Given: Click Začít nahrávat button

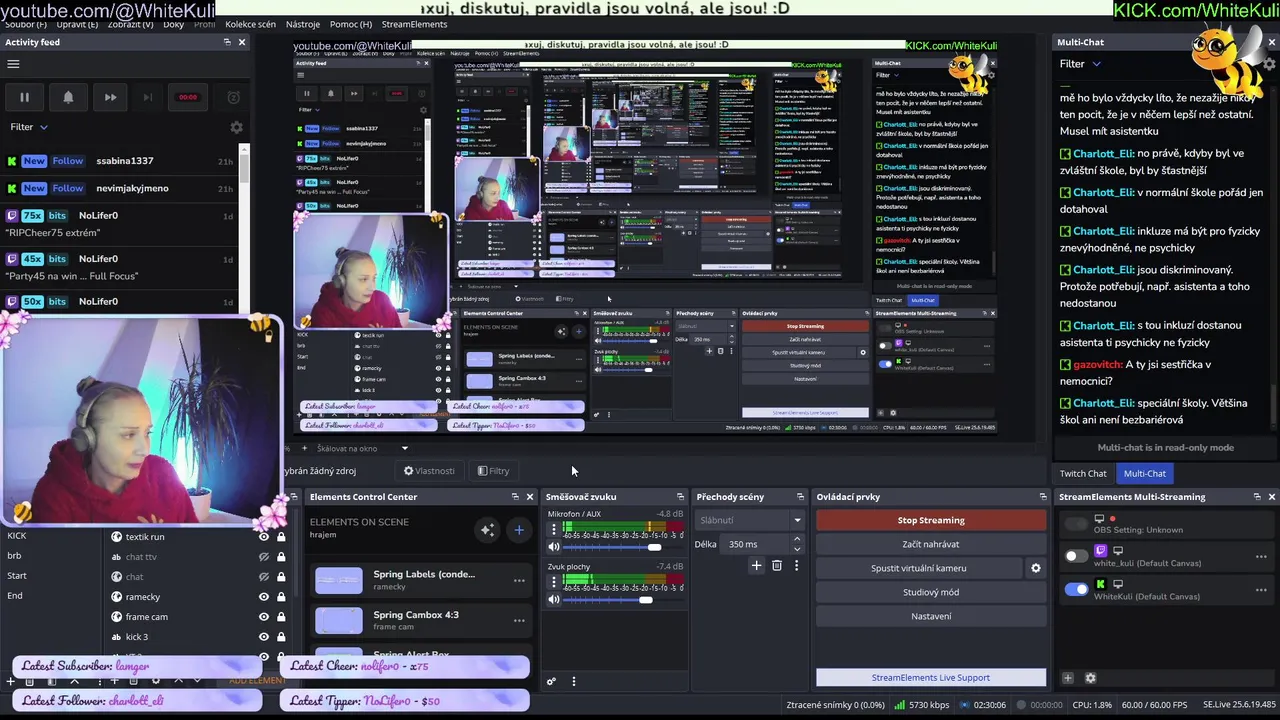Looking at the screenshot, I should tap(931, 544).
